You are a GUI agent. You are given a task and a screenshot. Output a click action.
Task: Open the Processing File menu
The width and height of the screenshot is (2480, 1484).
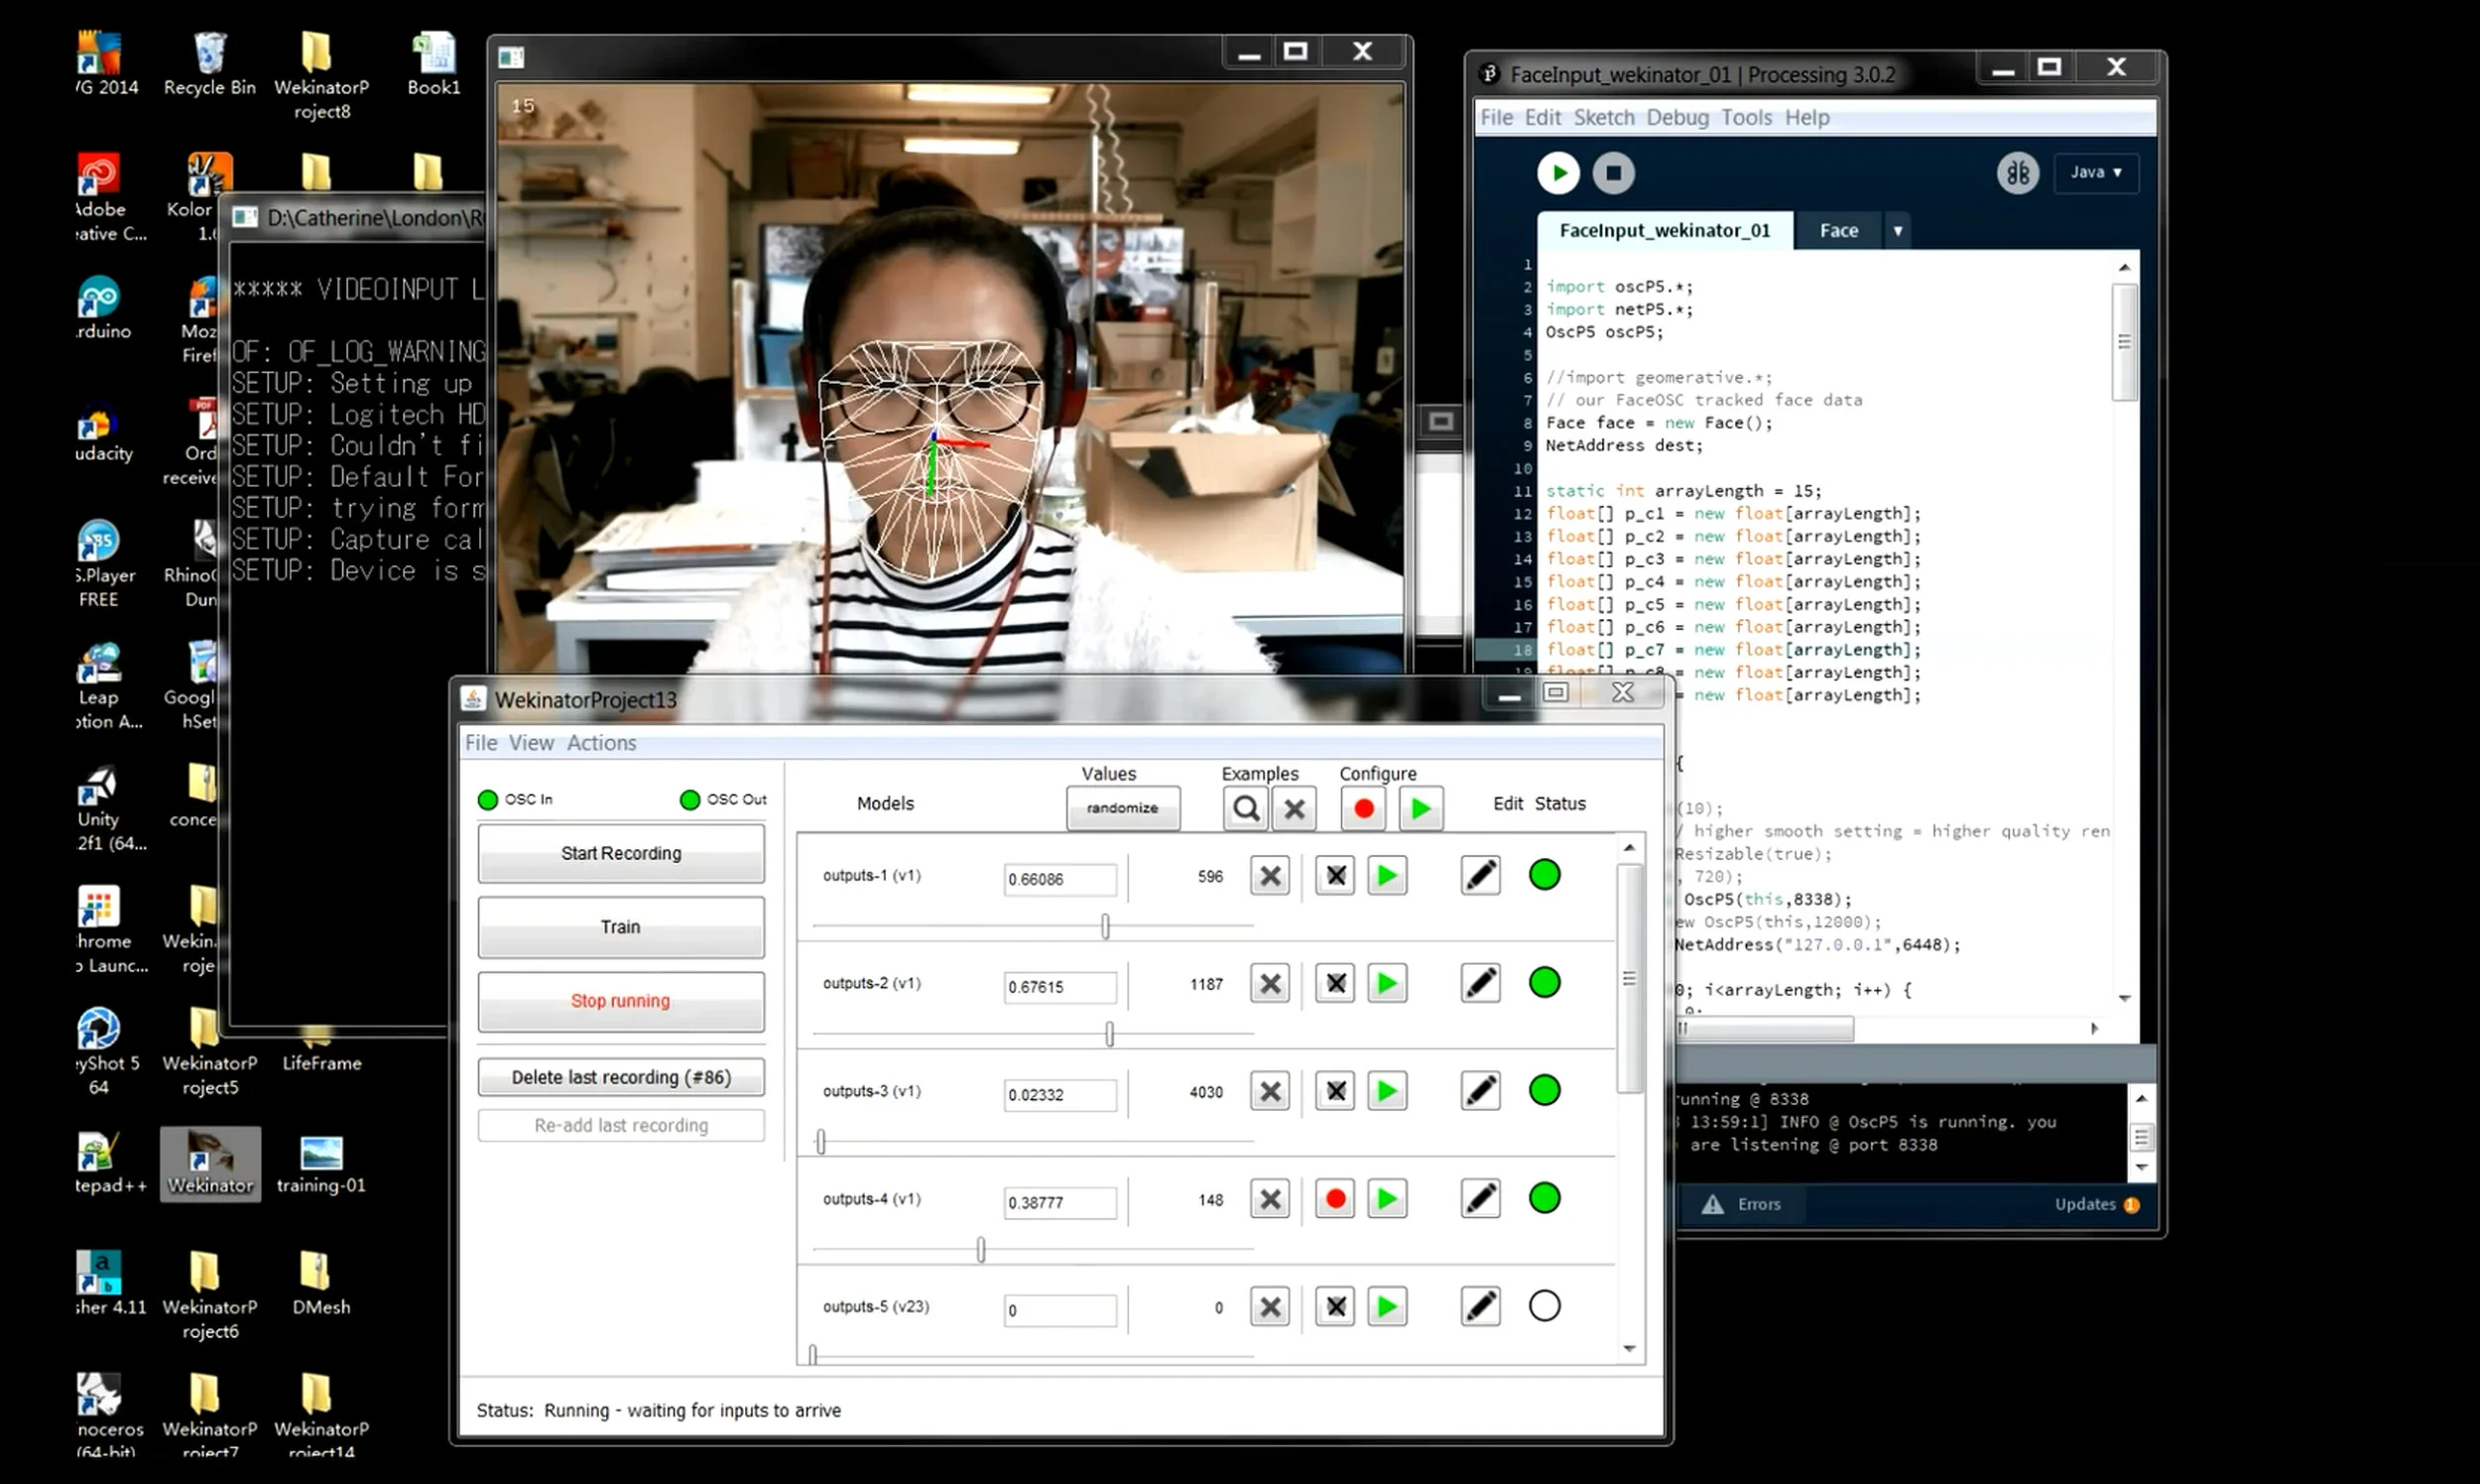click(x=1496, y=117)
